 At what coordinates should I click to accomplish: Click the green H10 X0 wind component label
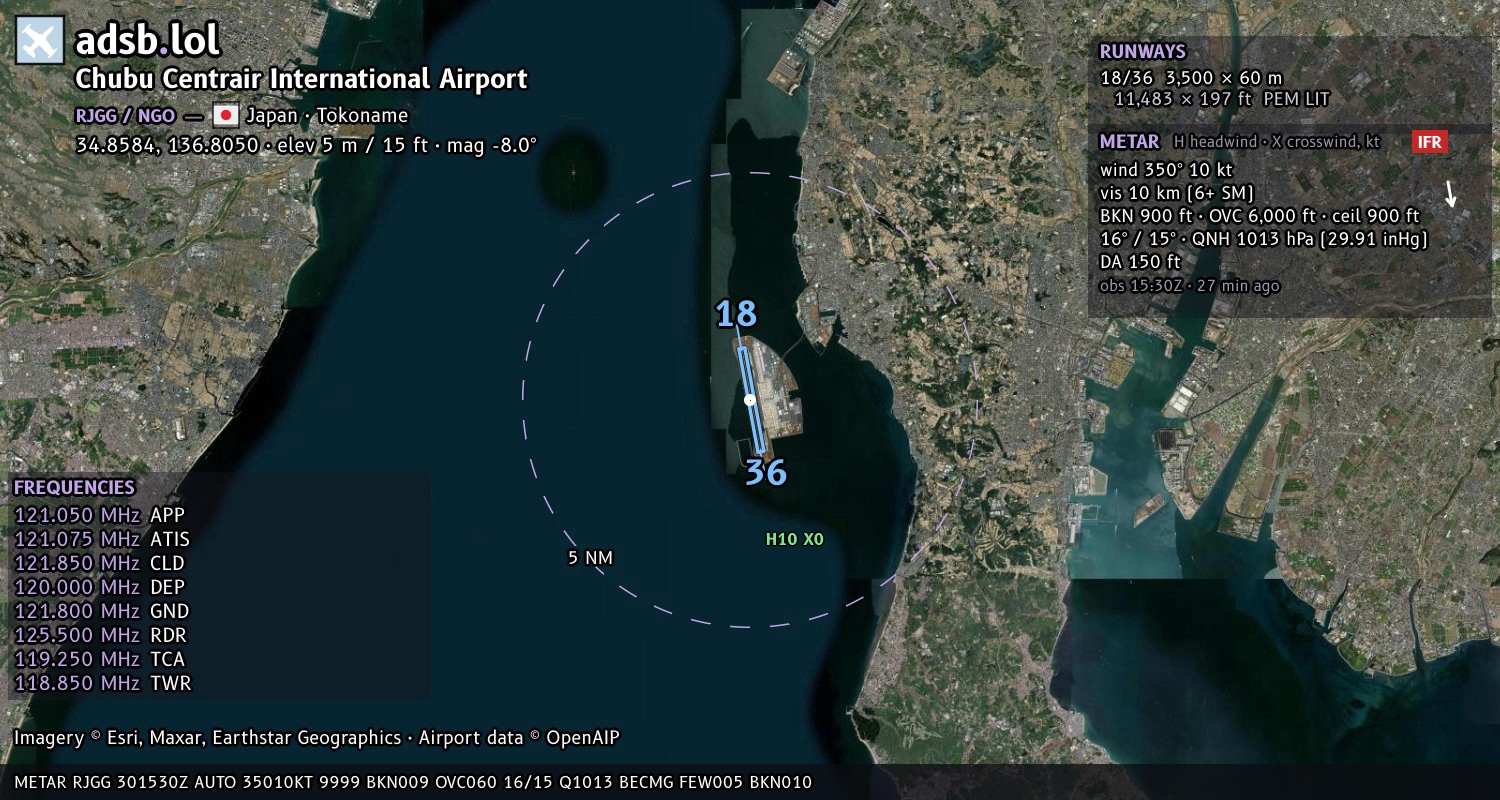tap(794, 539)
